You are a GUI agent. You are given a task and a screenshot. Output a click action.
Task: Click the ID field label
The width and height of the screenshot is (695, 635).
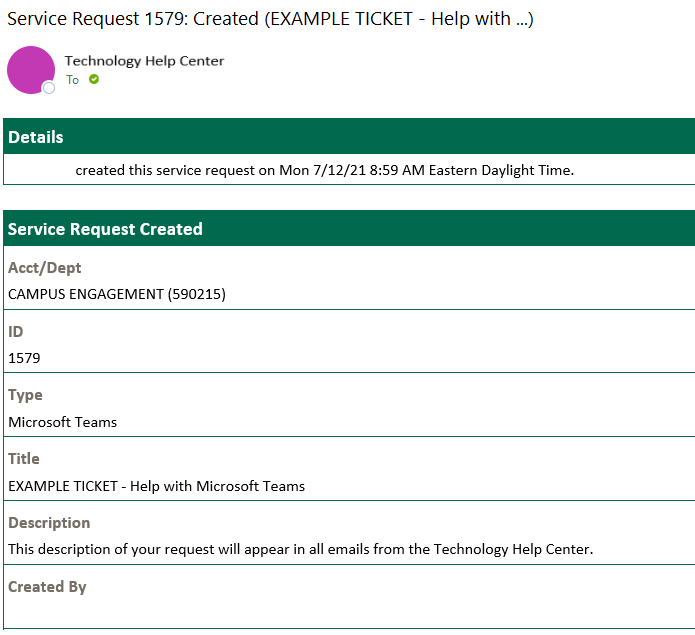click(x=16, y=332)
